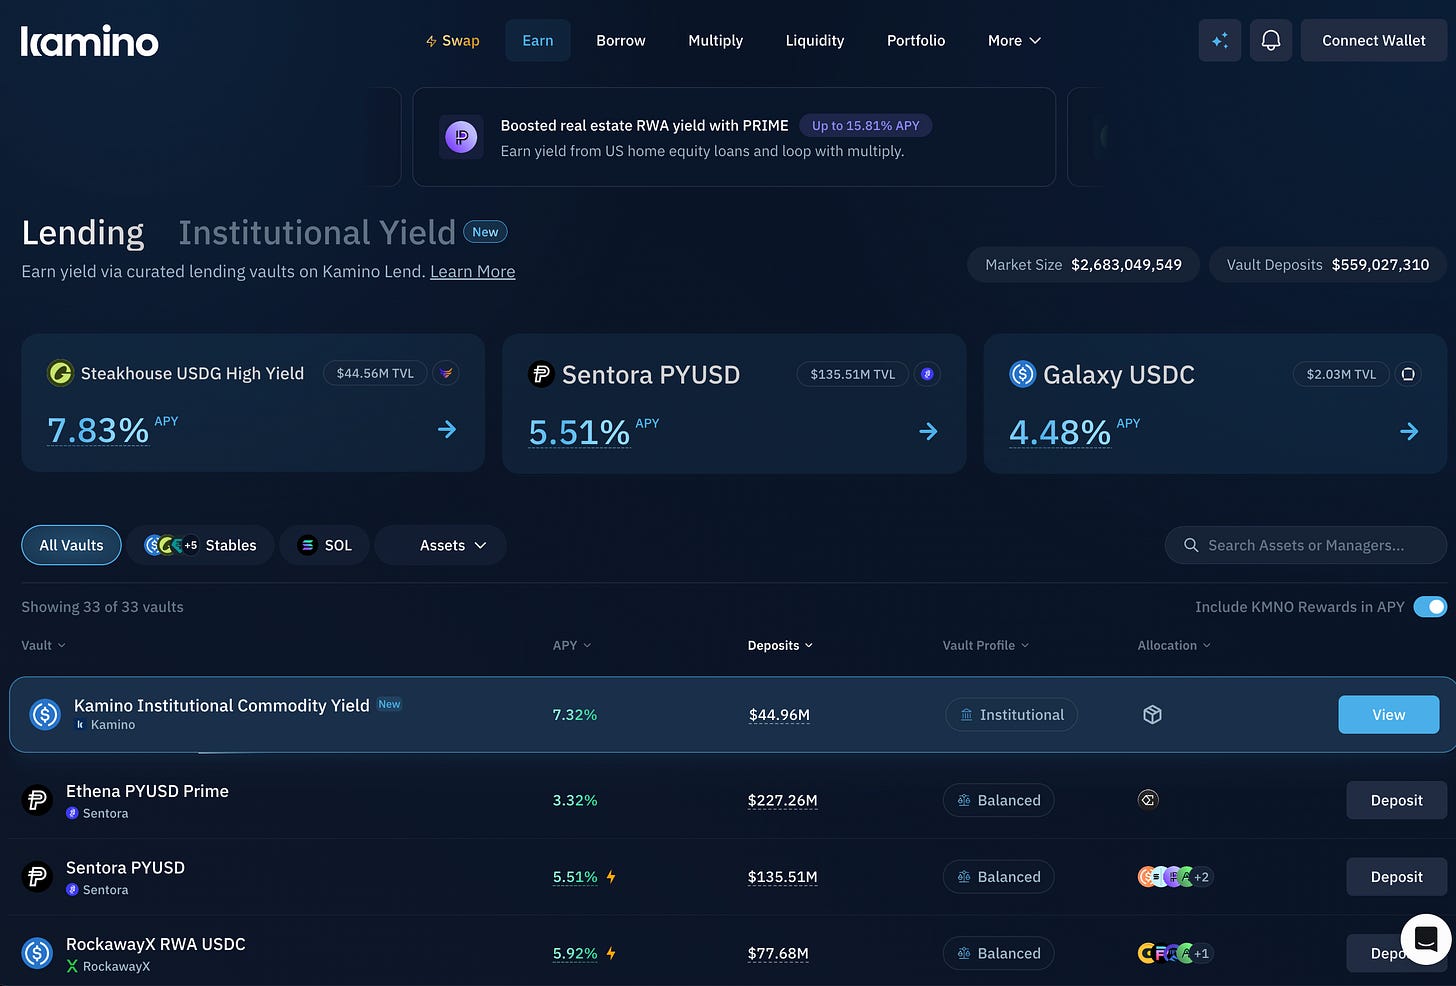Screen dimensions: 1456x986
Task: Open the Assets filter dropdown
Action: click(441, 545)
